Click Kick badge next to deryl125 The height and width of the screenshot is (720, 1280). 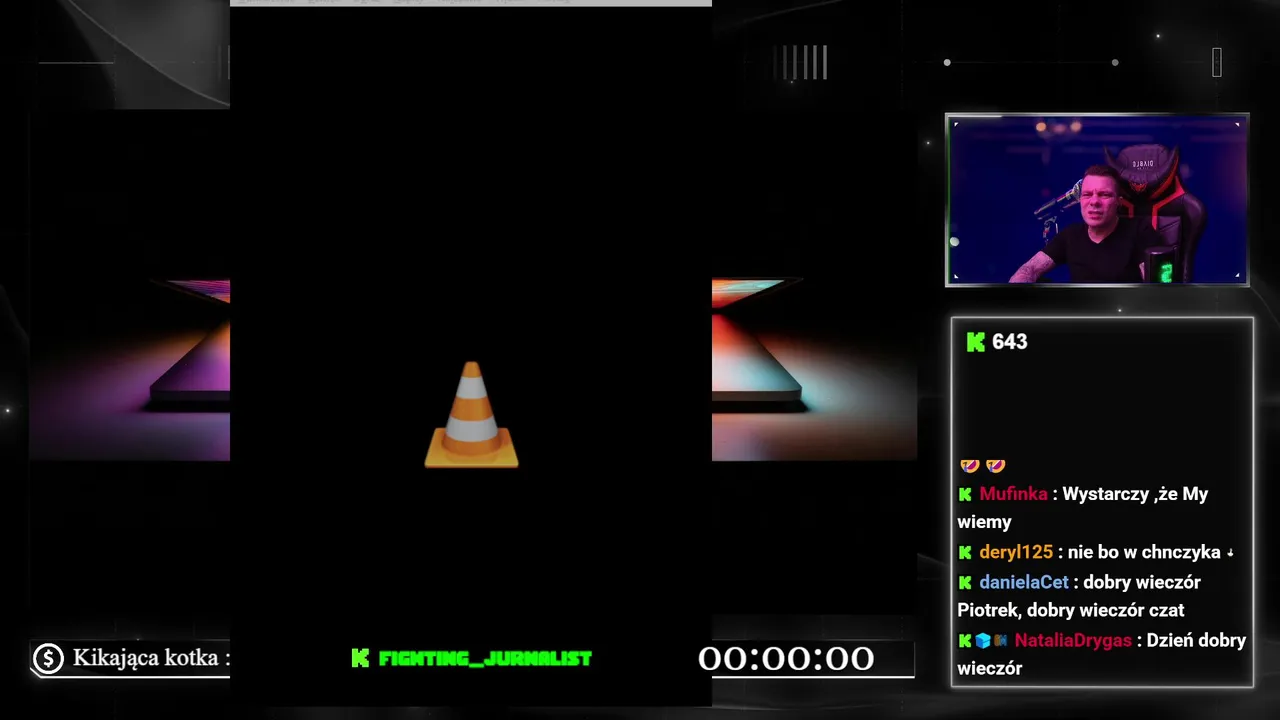point(965,552)
